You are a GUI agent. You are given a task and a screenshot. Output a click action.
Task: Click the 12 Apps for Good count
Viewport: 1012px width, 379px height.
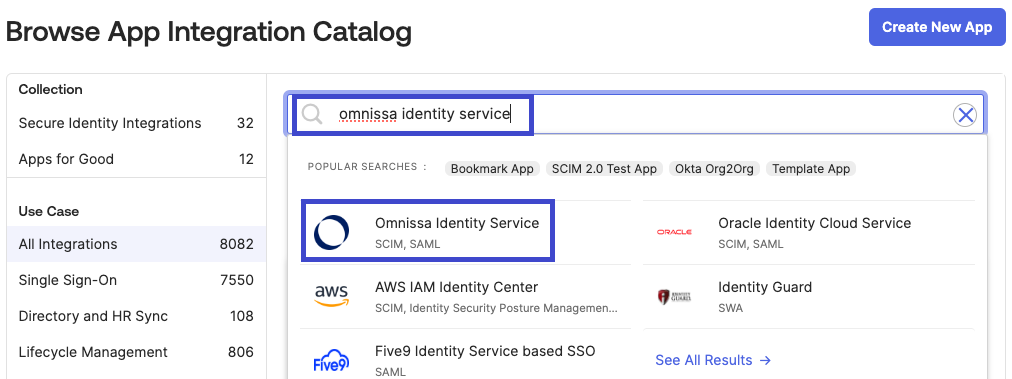[x=246, y=159]
